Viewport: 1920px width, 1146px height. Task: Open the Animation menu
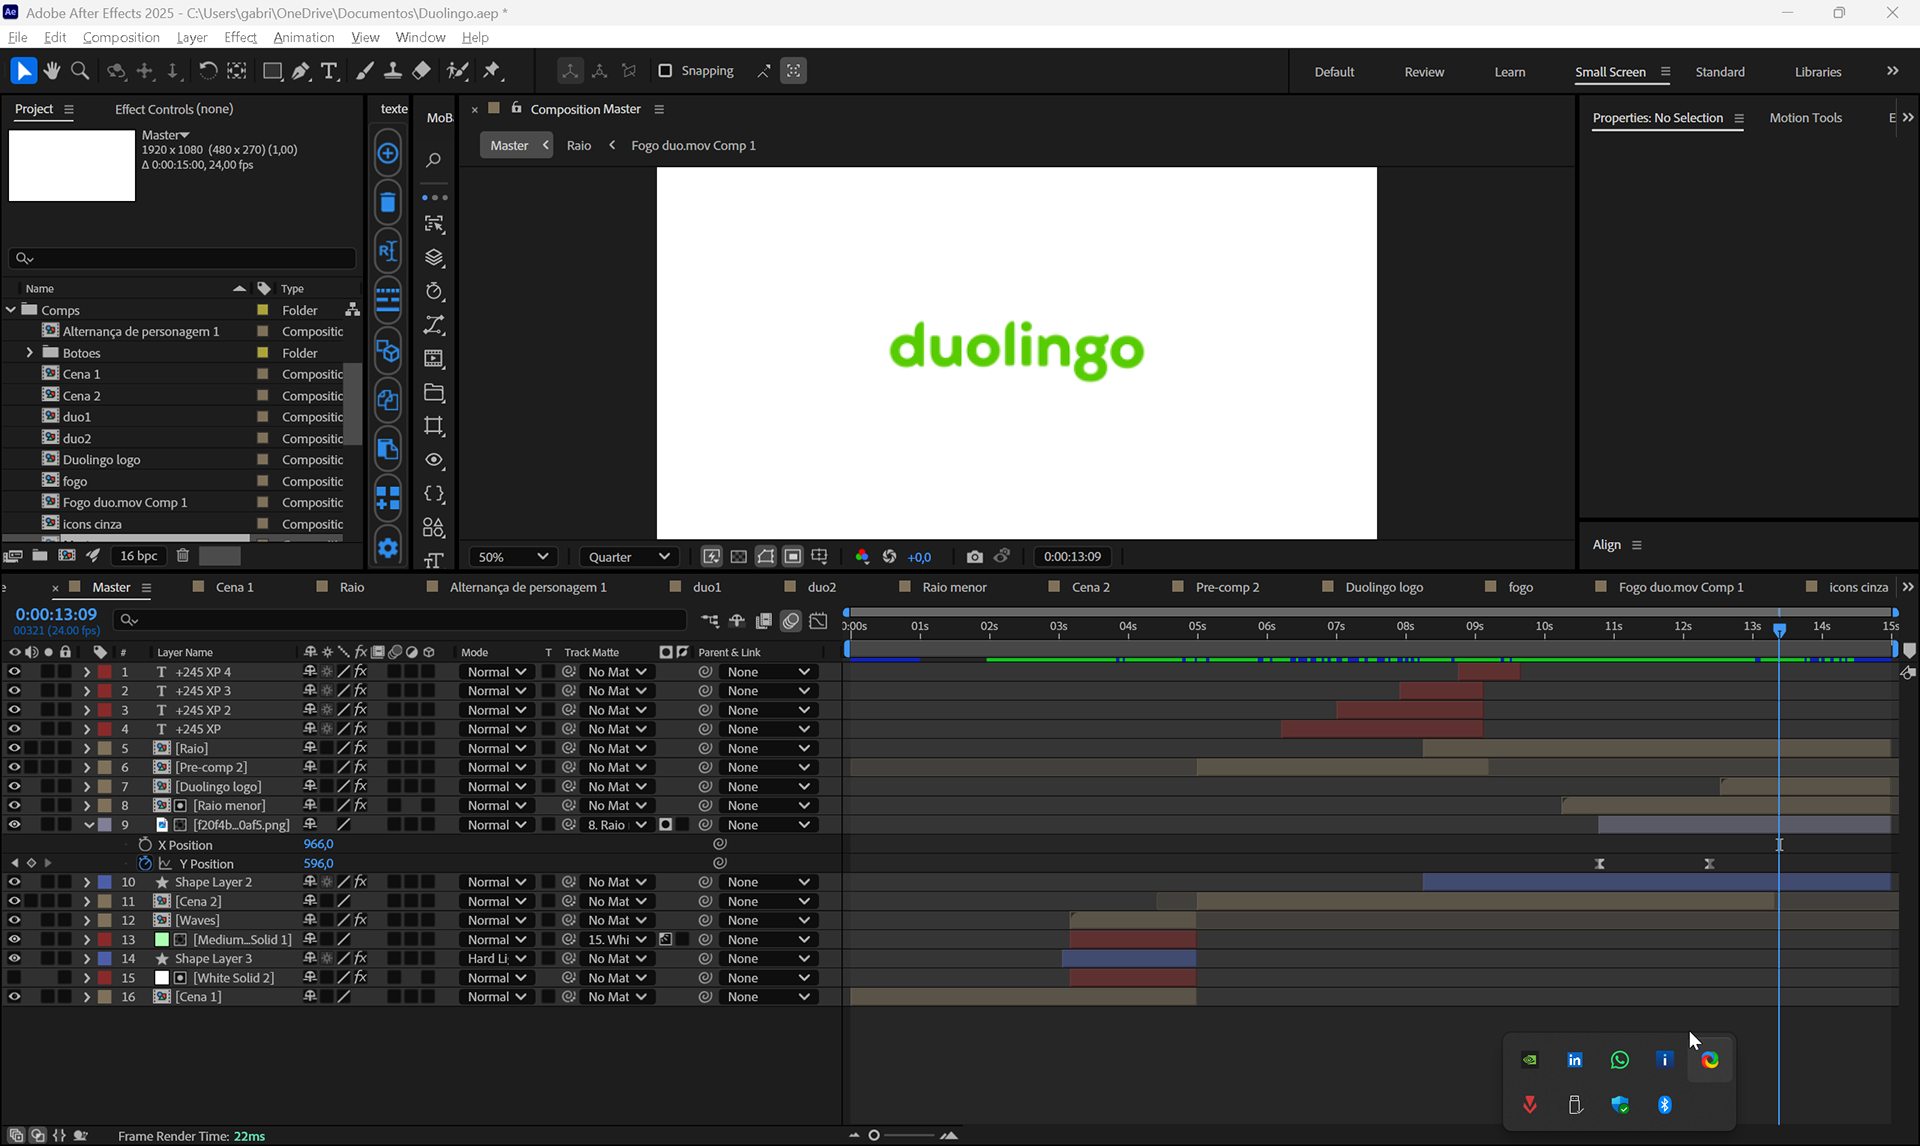[x=303, y=37]
